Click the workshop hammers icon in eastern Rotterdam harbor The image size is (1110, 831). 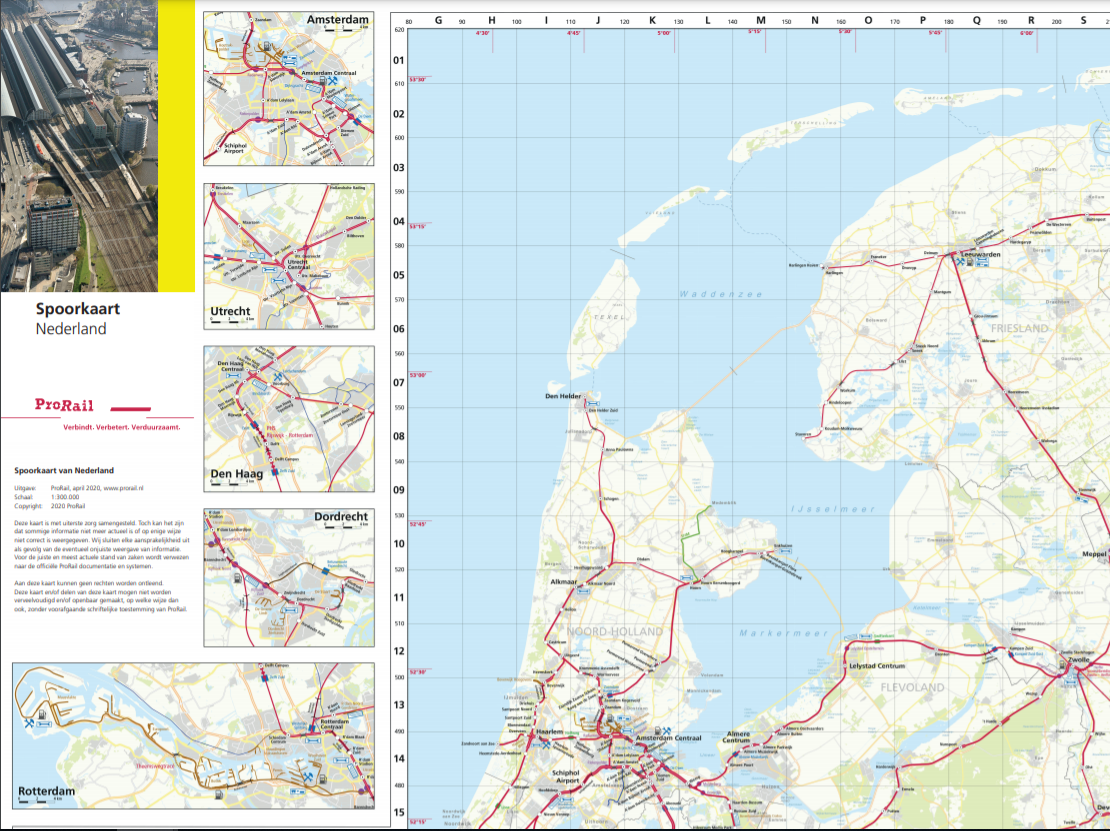pyautogui.click(x=308, y=779)
